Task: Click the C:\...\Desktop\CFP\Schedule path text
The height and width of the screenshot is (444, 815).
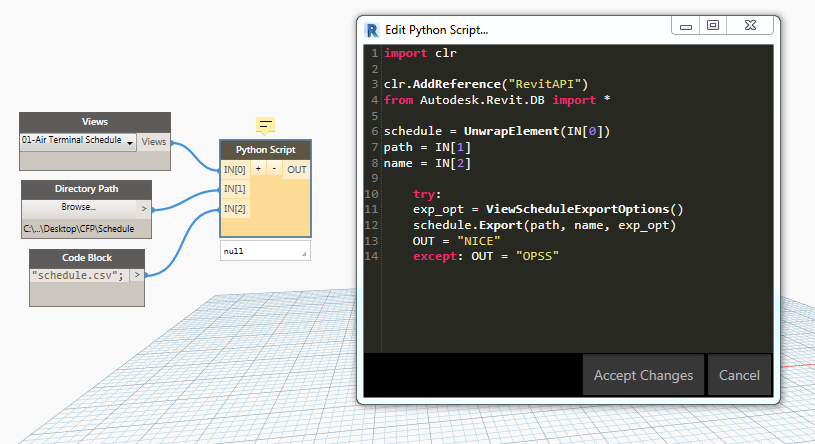Action: pos(78,229)
